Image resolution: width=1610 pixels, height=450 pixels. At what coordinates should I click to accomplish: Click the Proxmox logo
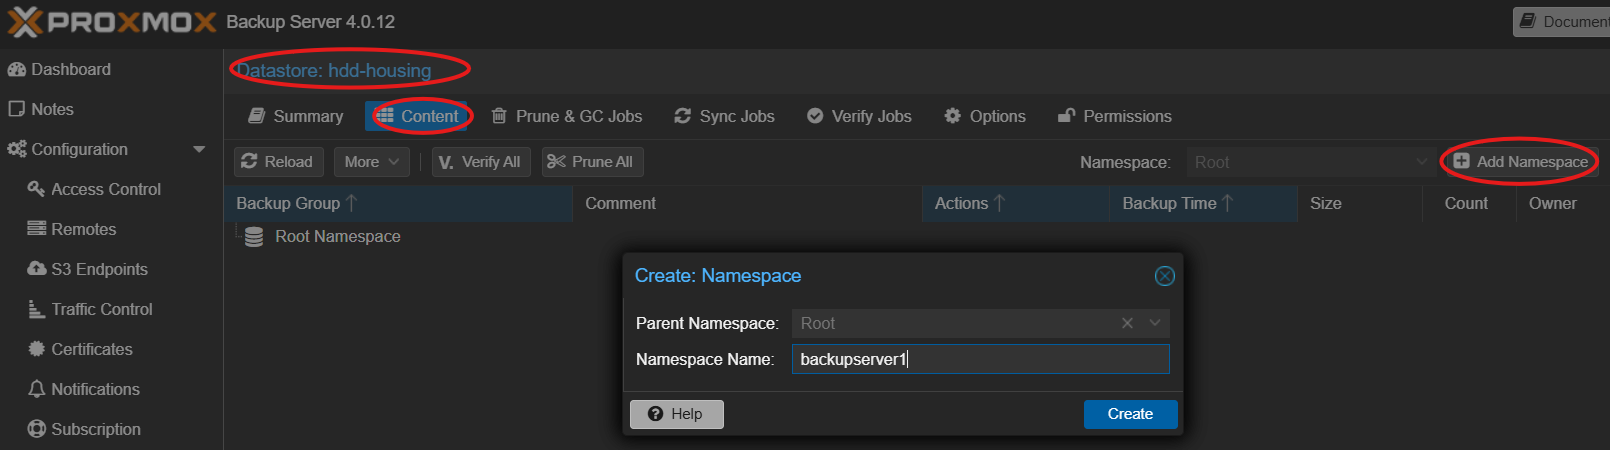click(112, 22)
